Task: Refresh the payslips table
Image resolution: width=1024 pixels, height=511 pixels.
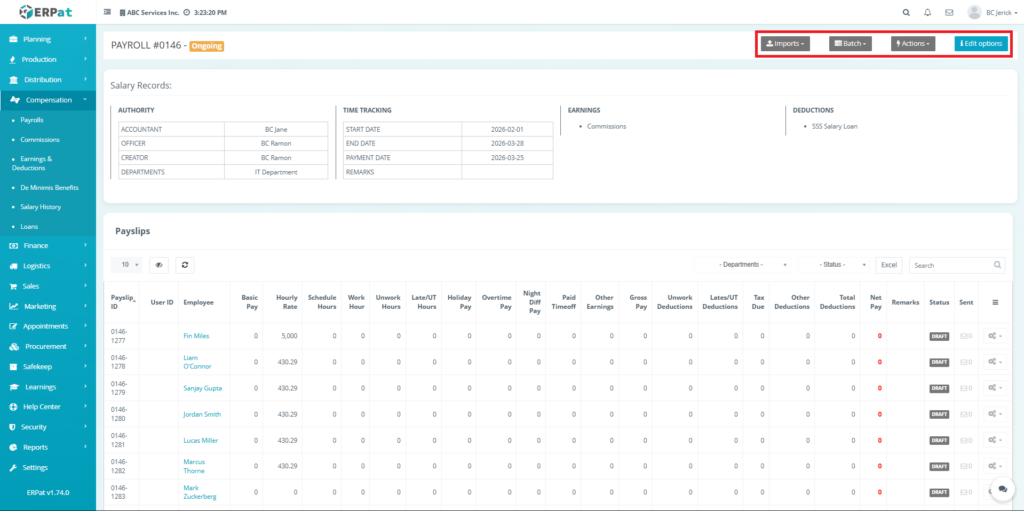Action: click(184, 265)
